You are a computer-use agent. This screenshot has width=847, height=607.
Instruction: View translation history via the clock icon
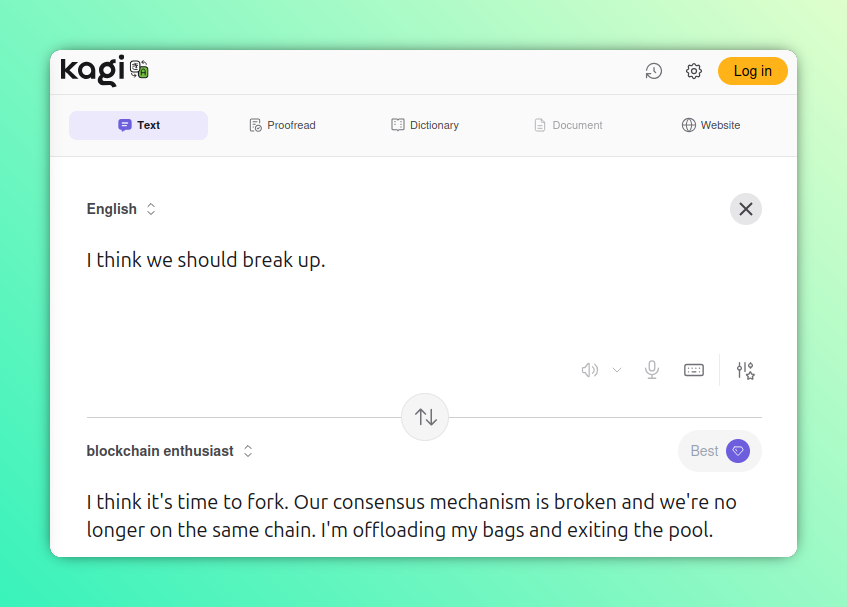(x=653, y=71)
